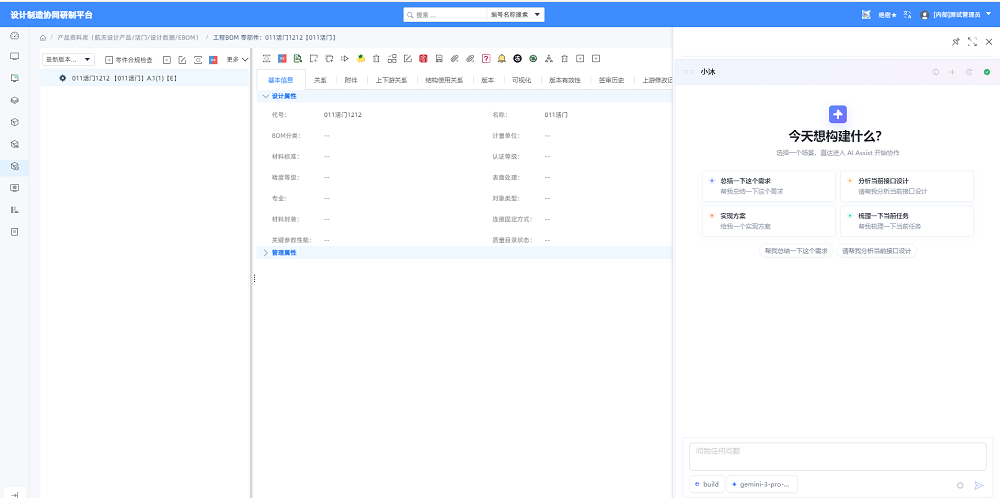Open the gemini-3-pro model selector
This screenshot has width=1000, height=498.
(x=761, y=485)
